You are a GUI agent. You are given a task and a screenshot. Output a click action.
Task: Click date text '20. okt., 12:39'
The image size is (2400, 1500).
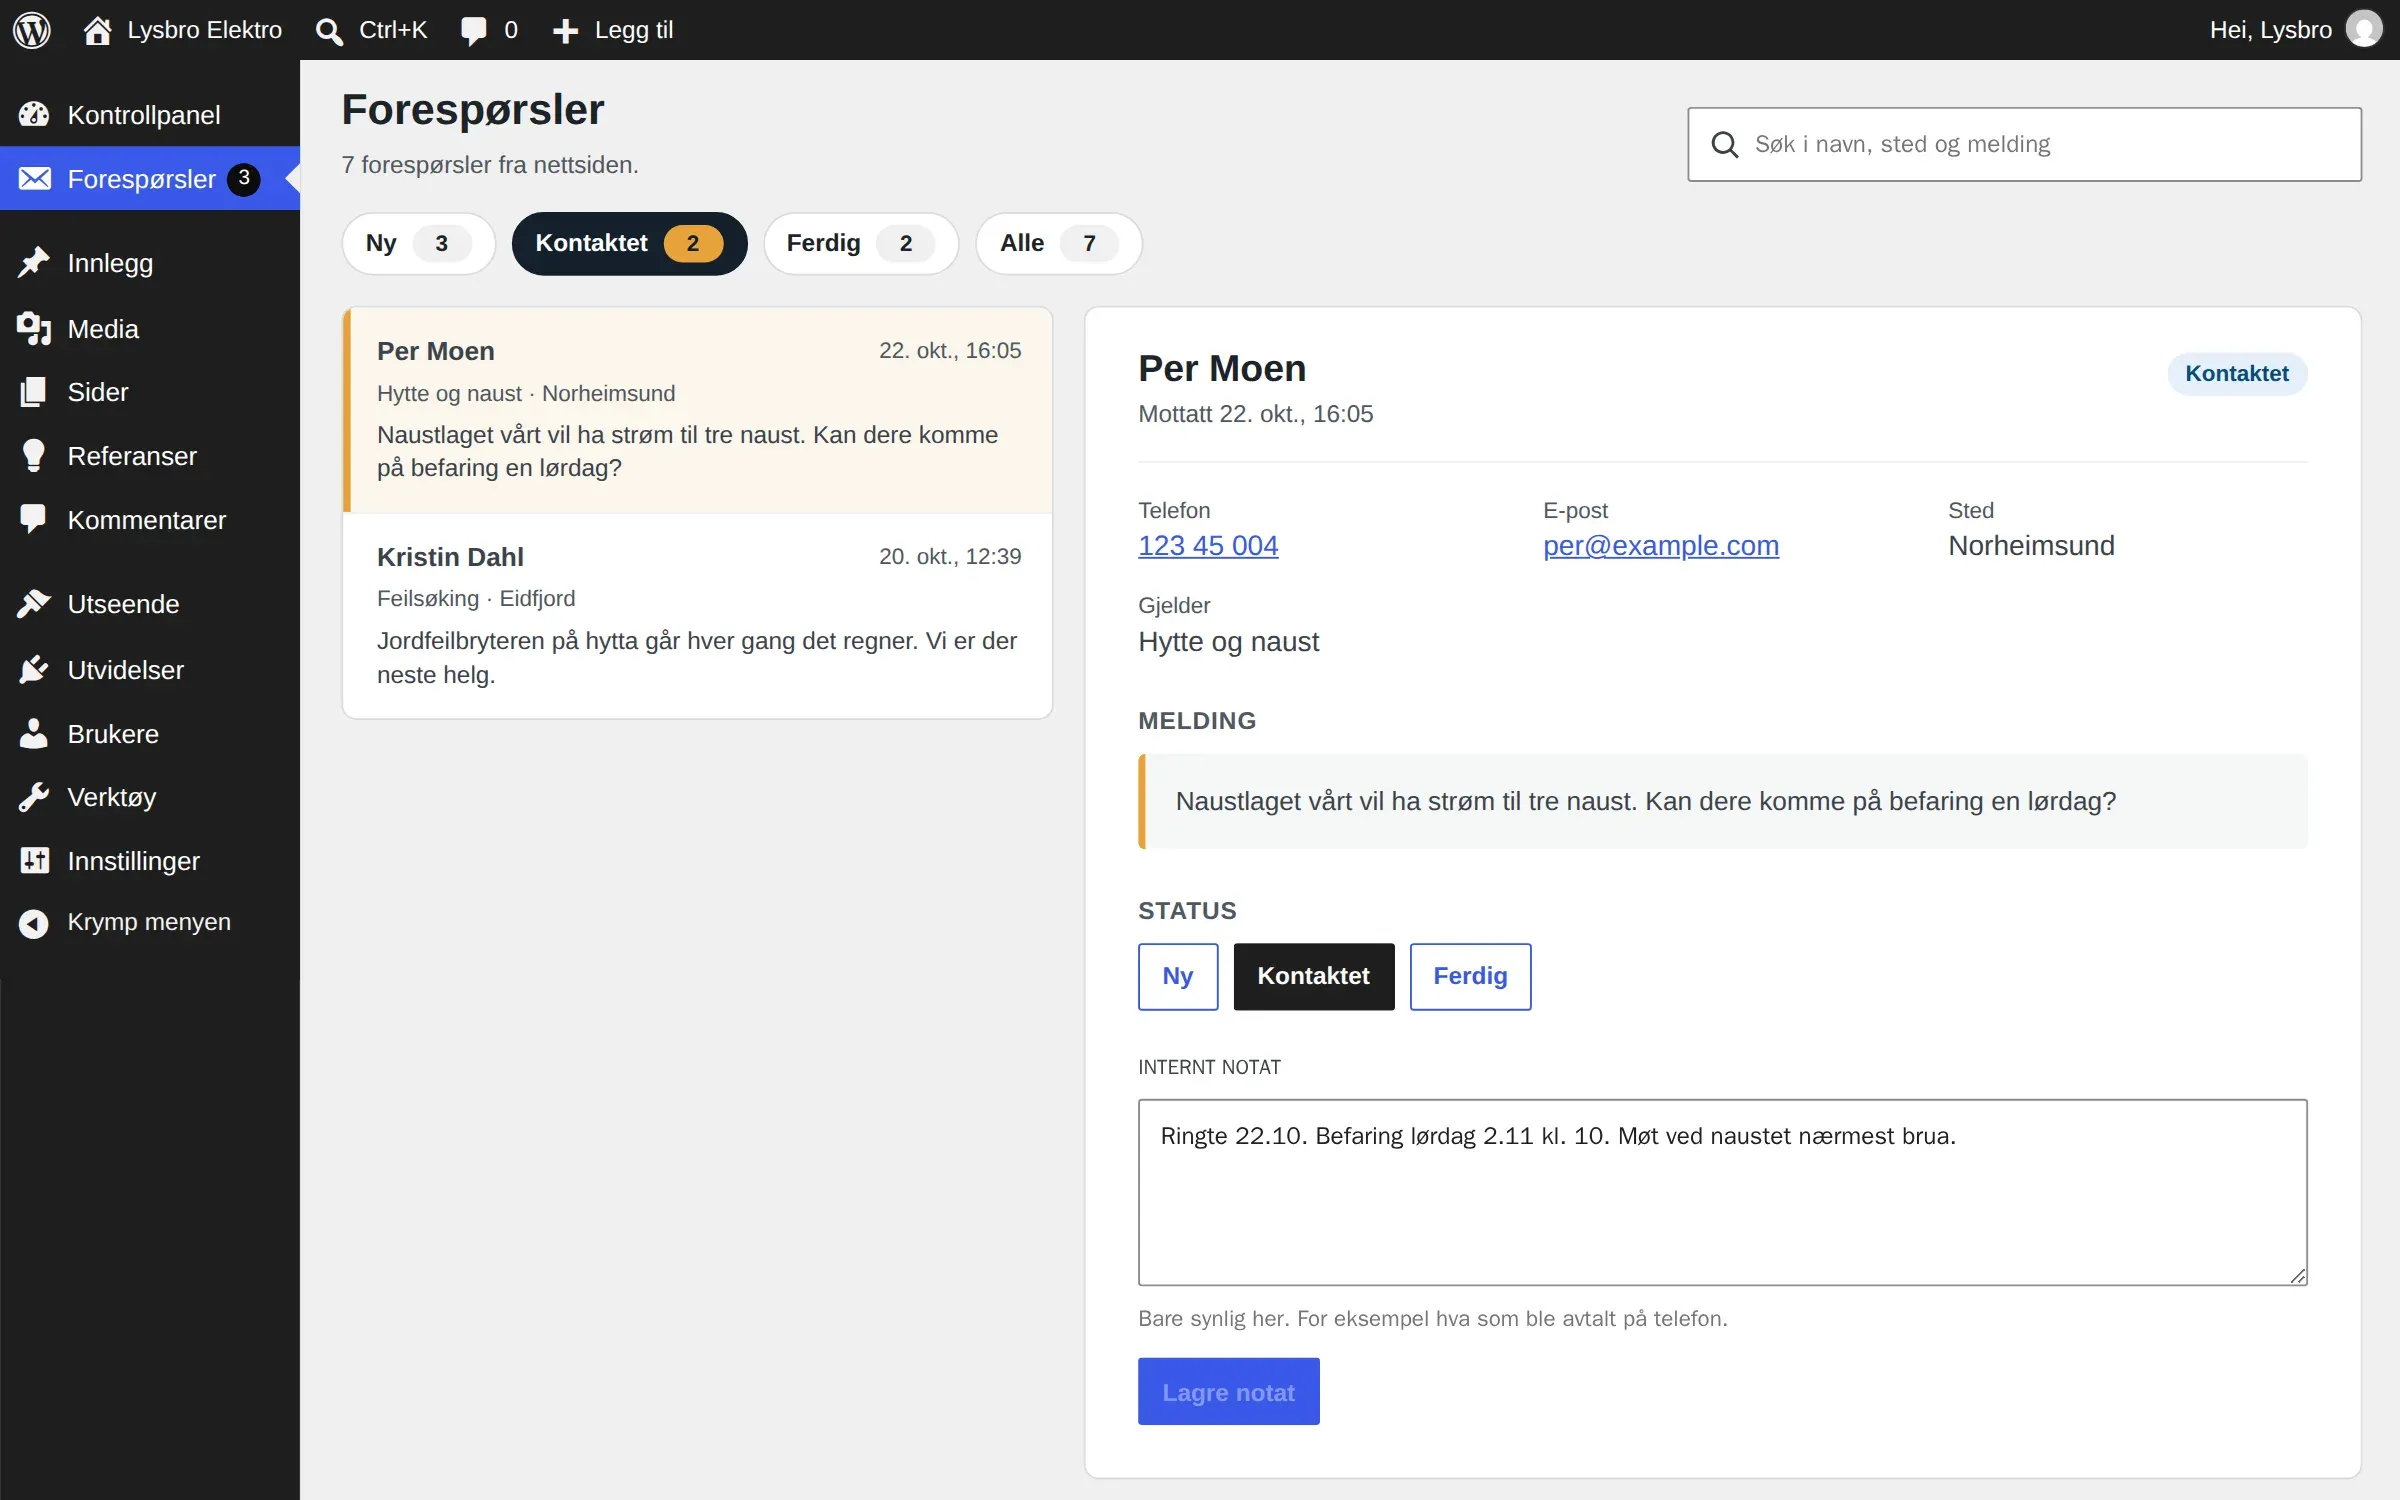pos(950,557)
